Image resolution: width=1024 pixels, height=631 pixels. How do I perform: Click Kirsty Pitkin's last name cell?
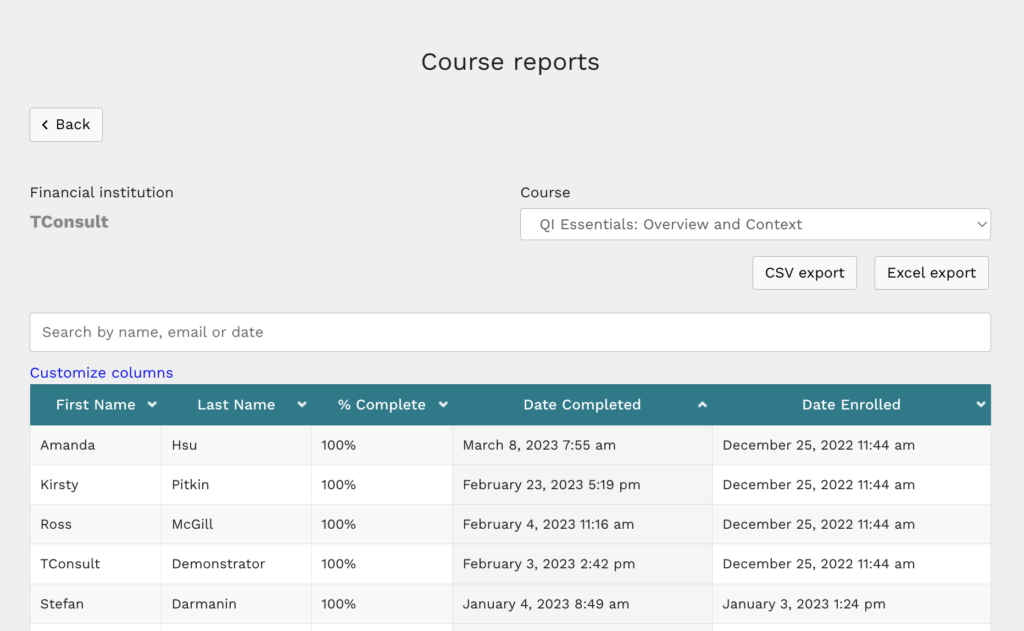[192, 484]
